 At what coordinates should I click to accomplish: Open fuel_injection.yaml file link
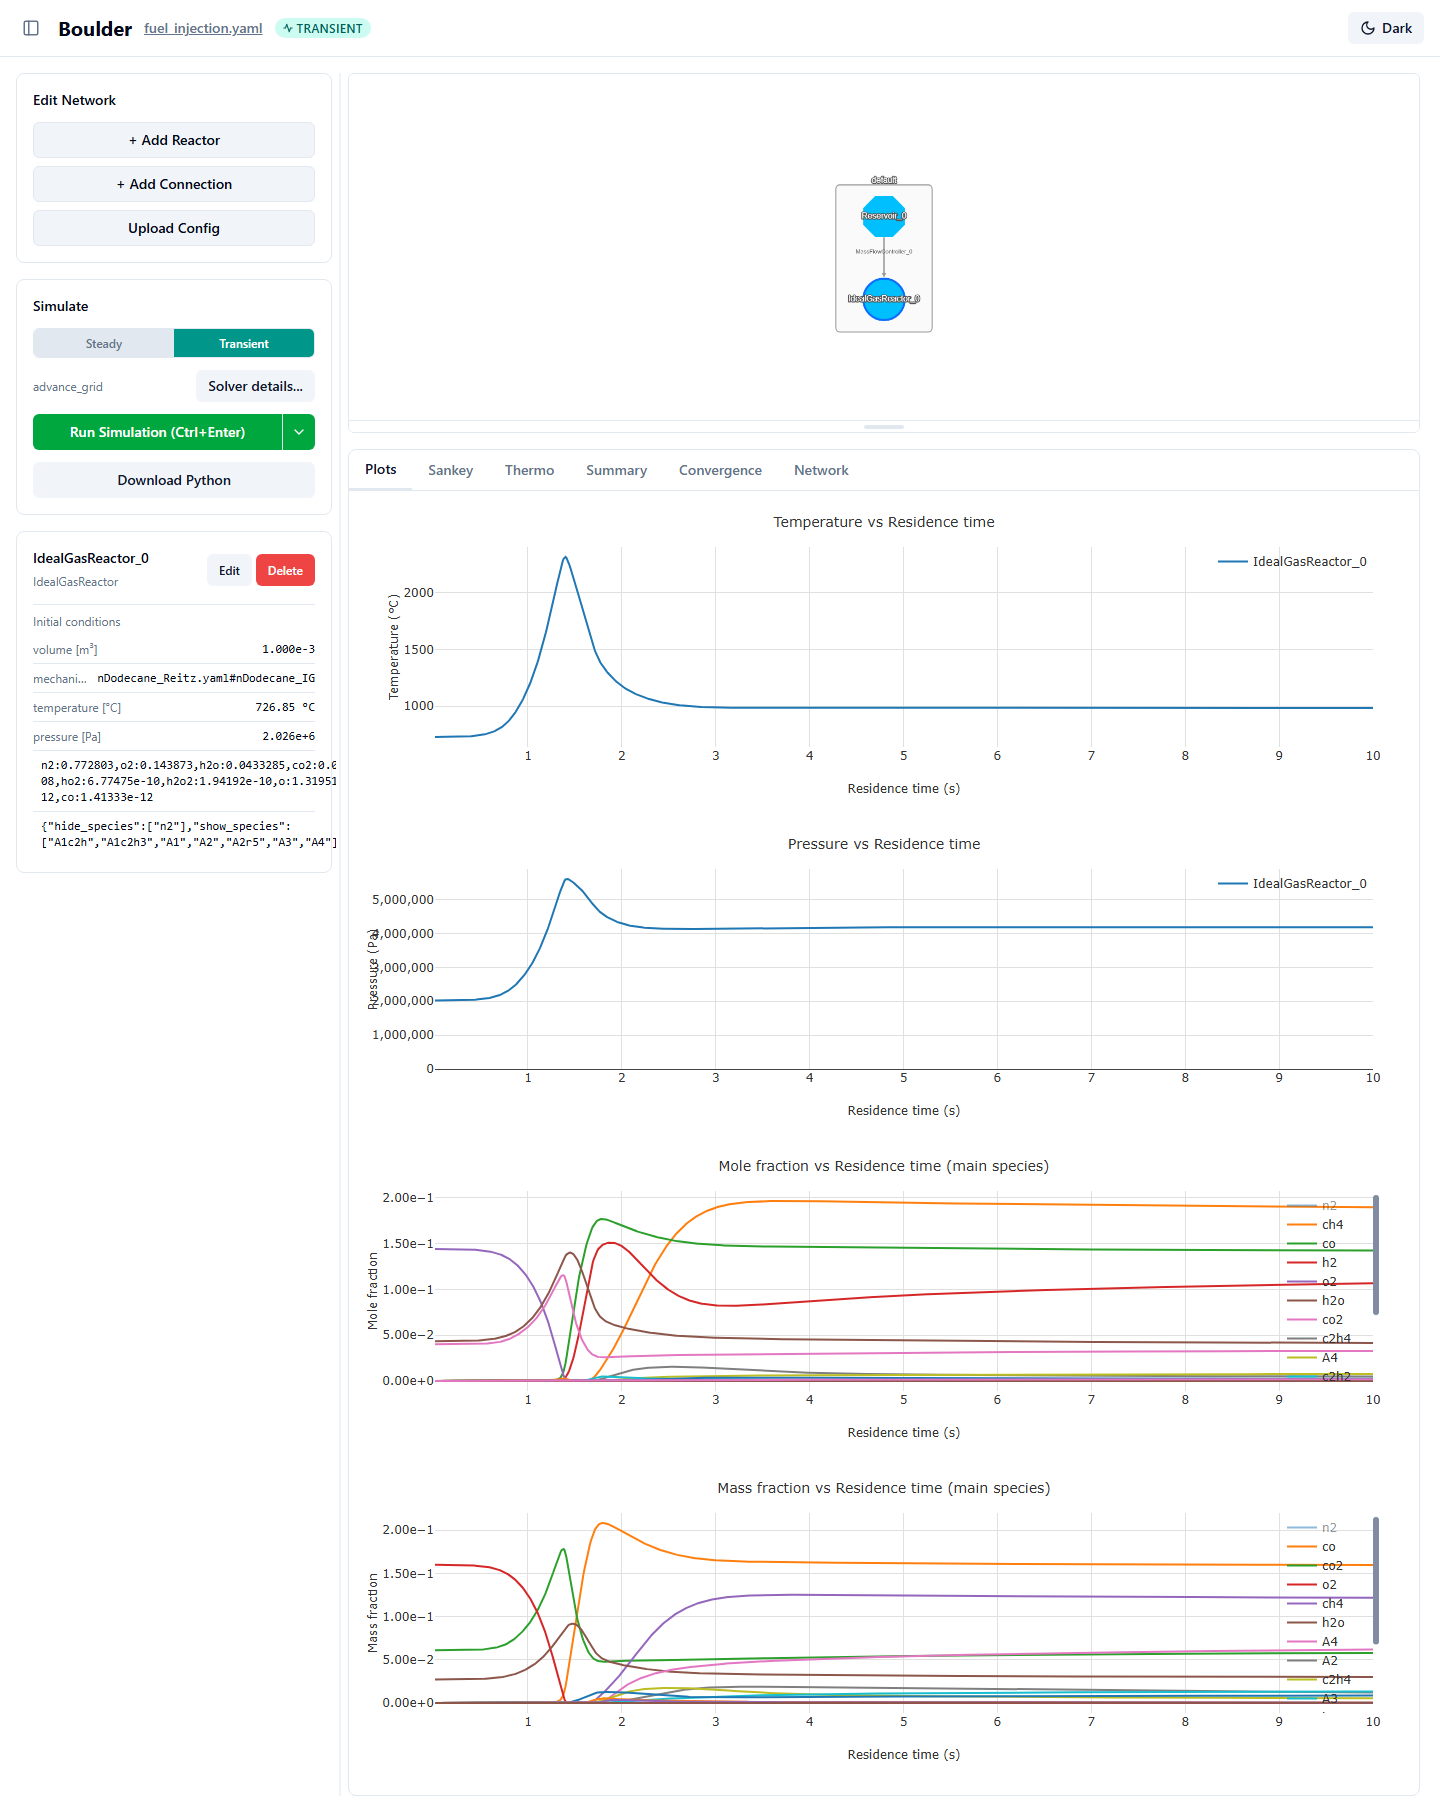(203, 28)
